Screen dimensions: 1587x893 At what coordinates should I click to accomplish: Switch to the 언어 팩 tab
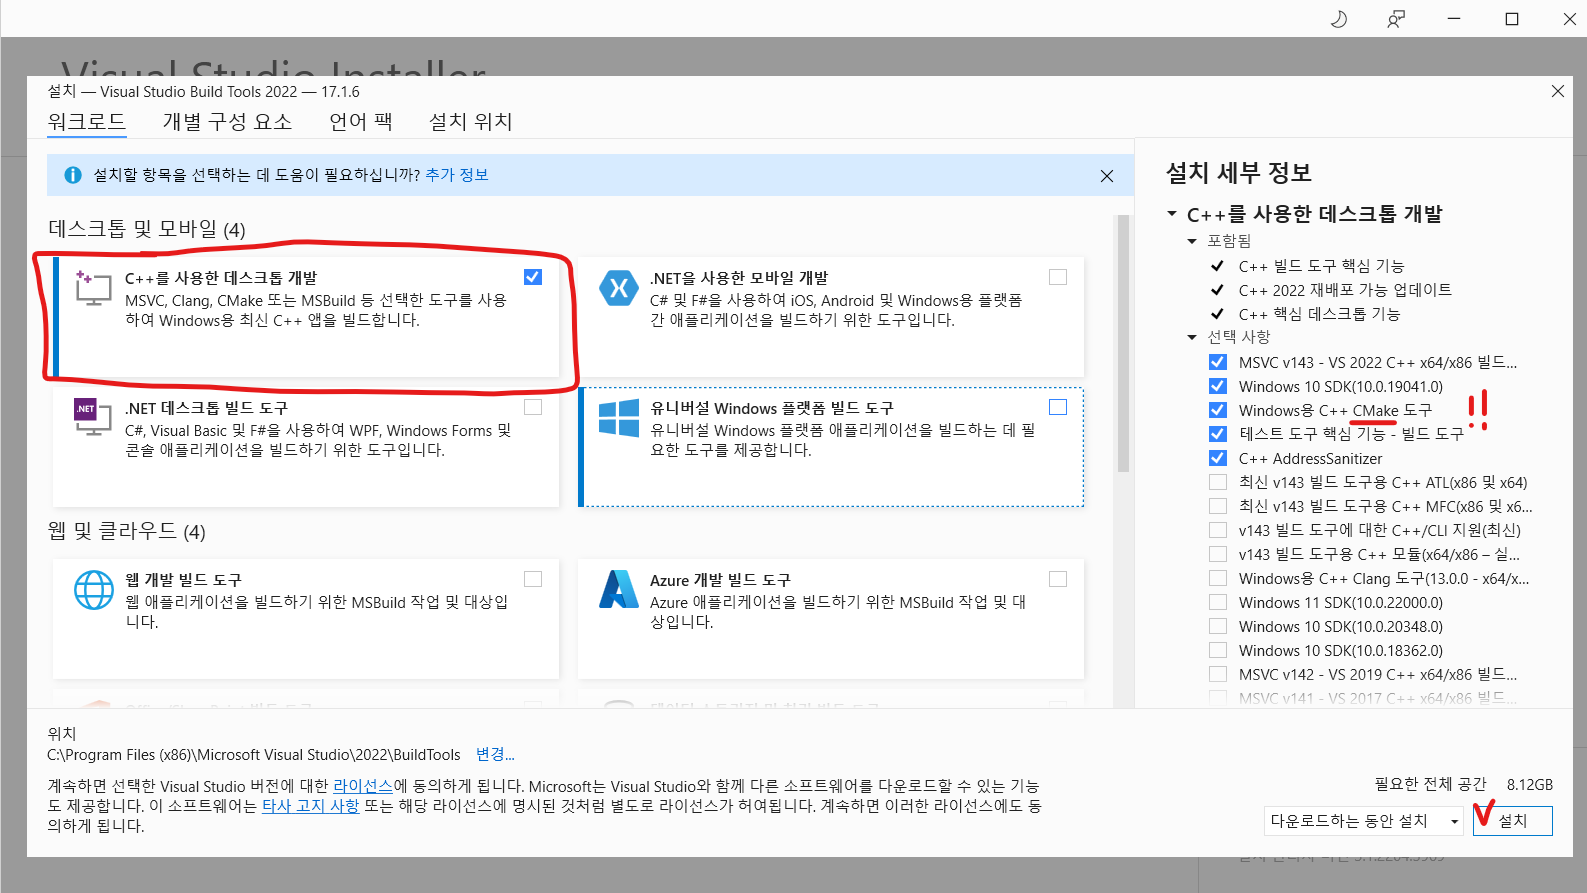(361, 122)
